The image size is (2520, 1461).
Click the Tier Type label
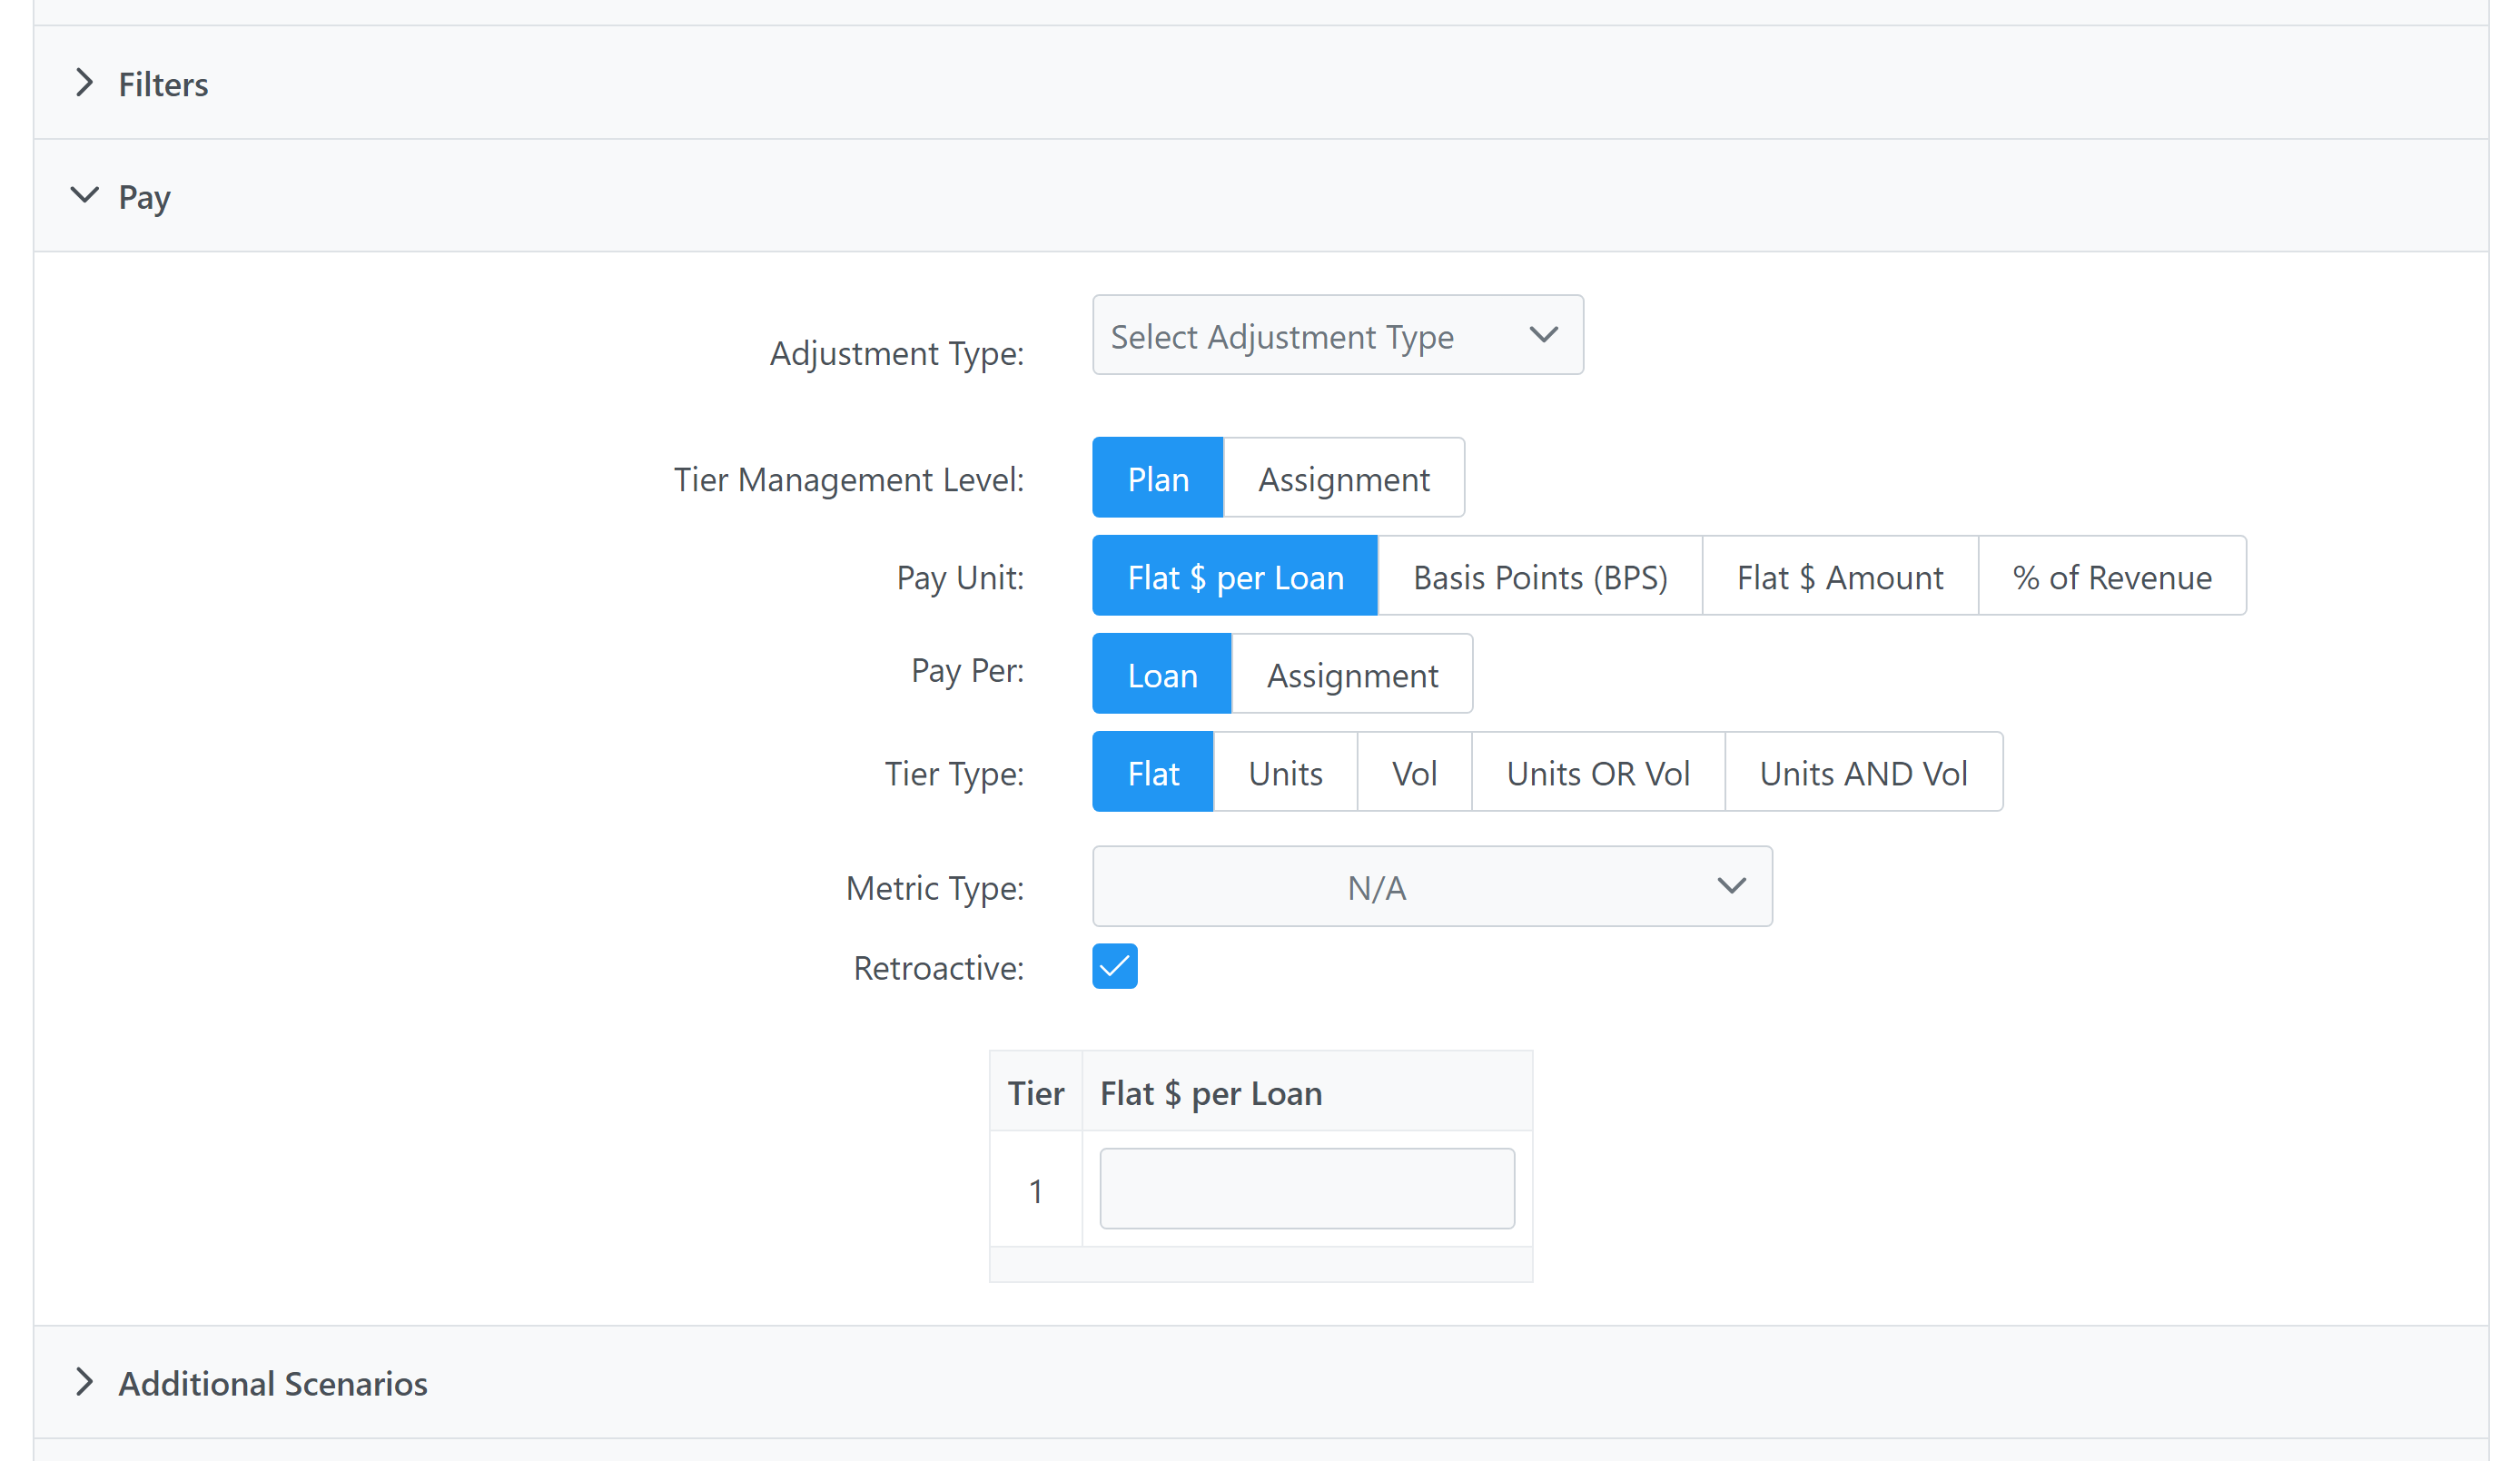pyautogui.click(x=954, y=774)
